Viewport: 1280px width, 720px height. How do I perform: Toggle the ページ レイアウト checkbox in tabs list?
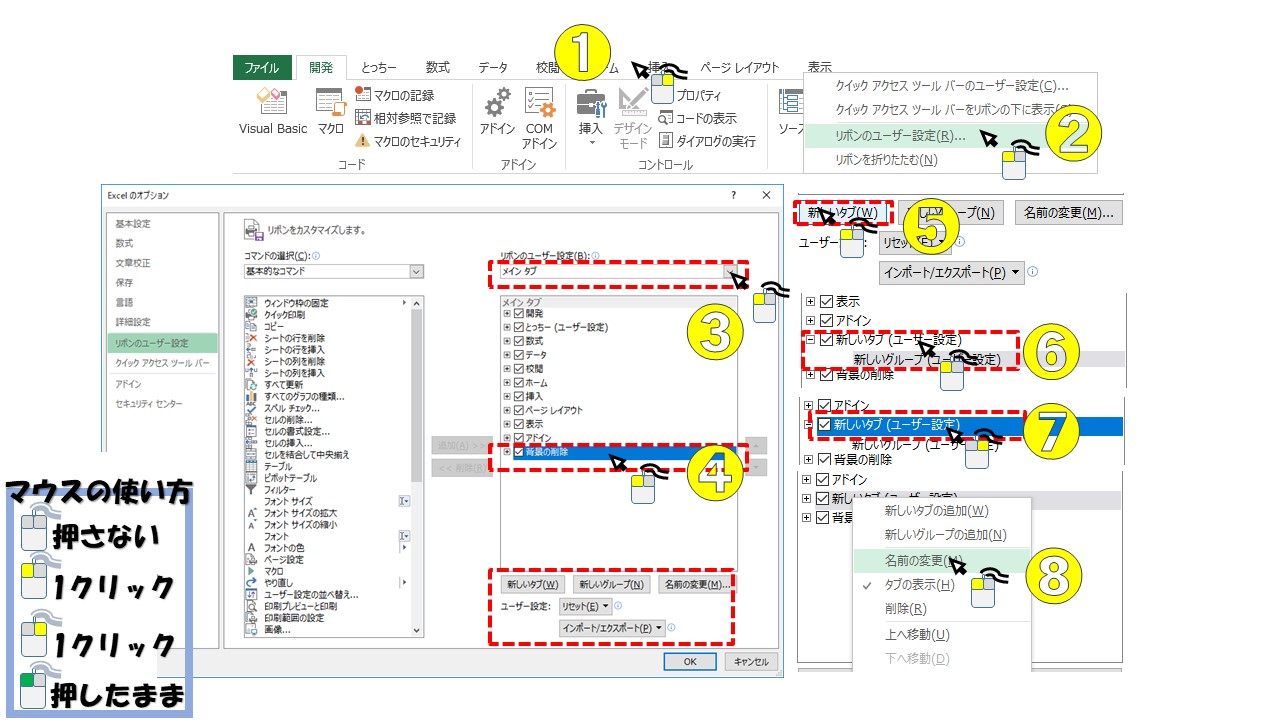(518, 411)
